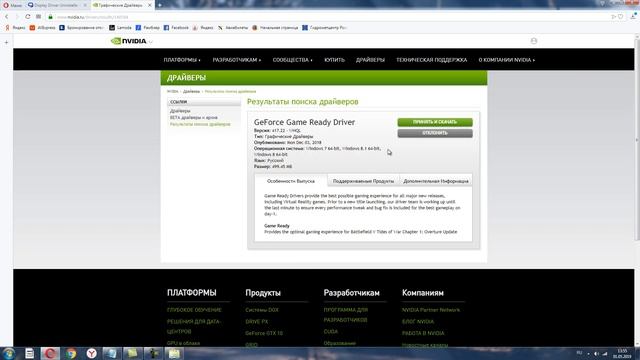Open BETA драйверы и архив sidebar link
Viewport: 640px width, 360px height.
coord(193,118)
